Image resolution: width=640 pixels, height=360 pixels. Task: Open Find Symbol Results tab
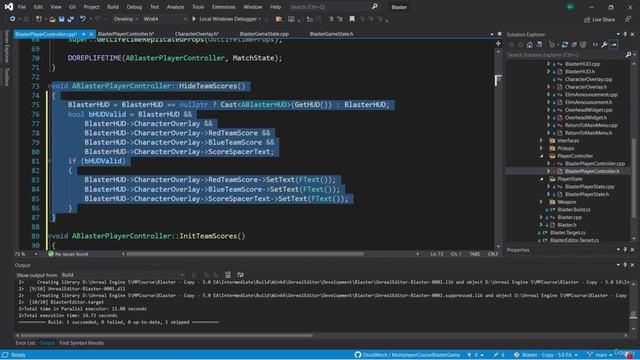[81, 343]
